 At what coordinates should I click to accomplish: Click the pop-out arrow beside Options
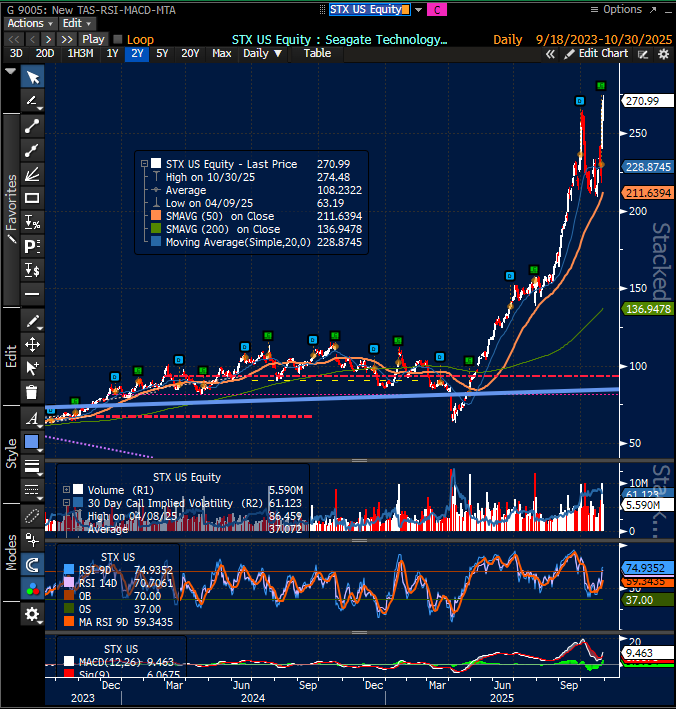tap(653, 9)
